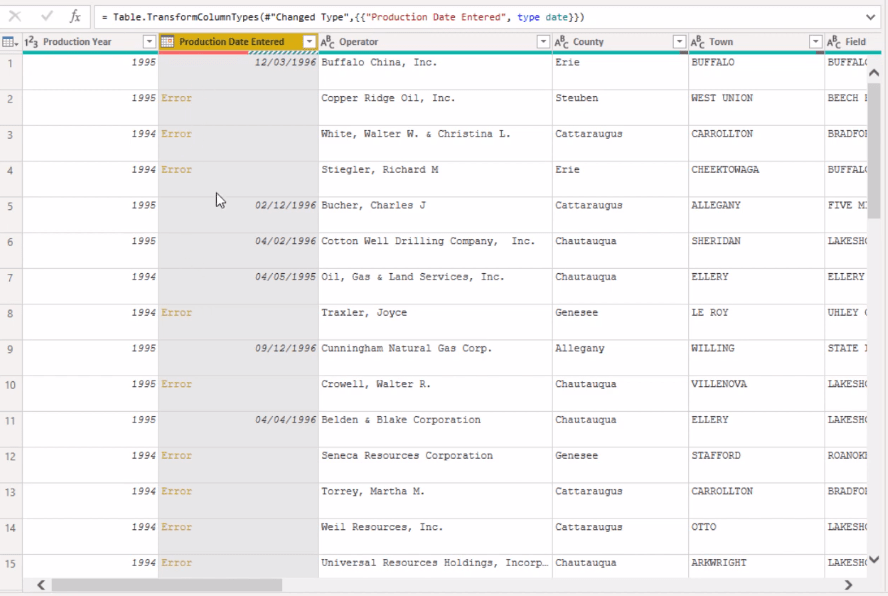Click the vertical scrollbar down arrow
The height and width of the screenshot is (596, 888).
(874, 559)
